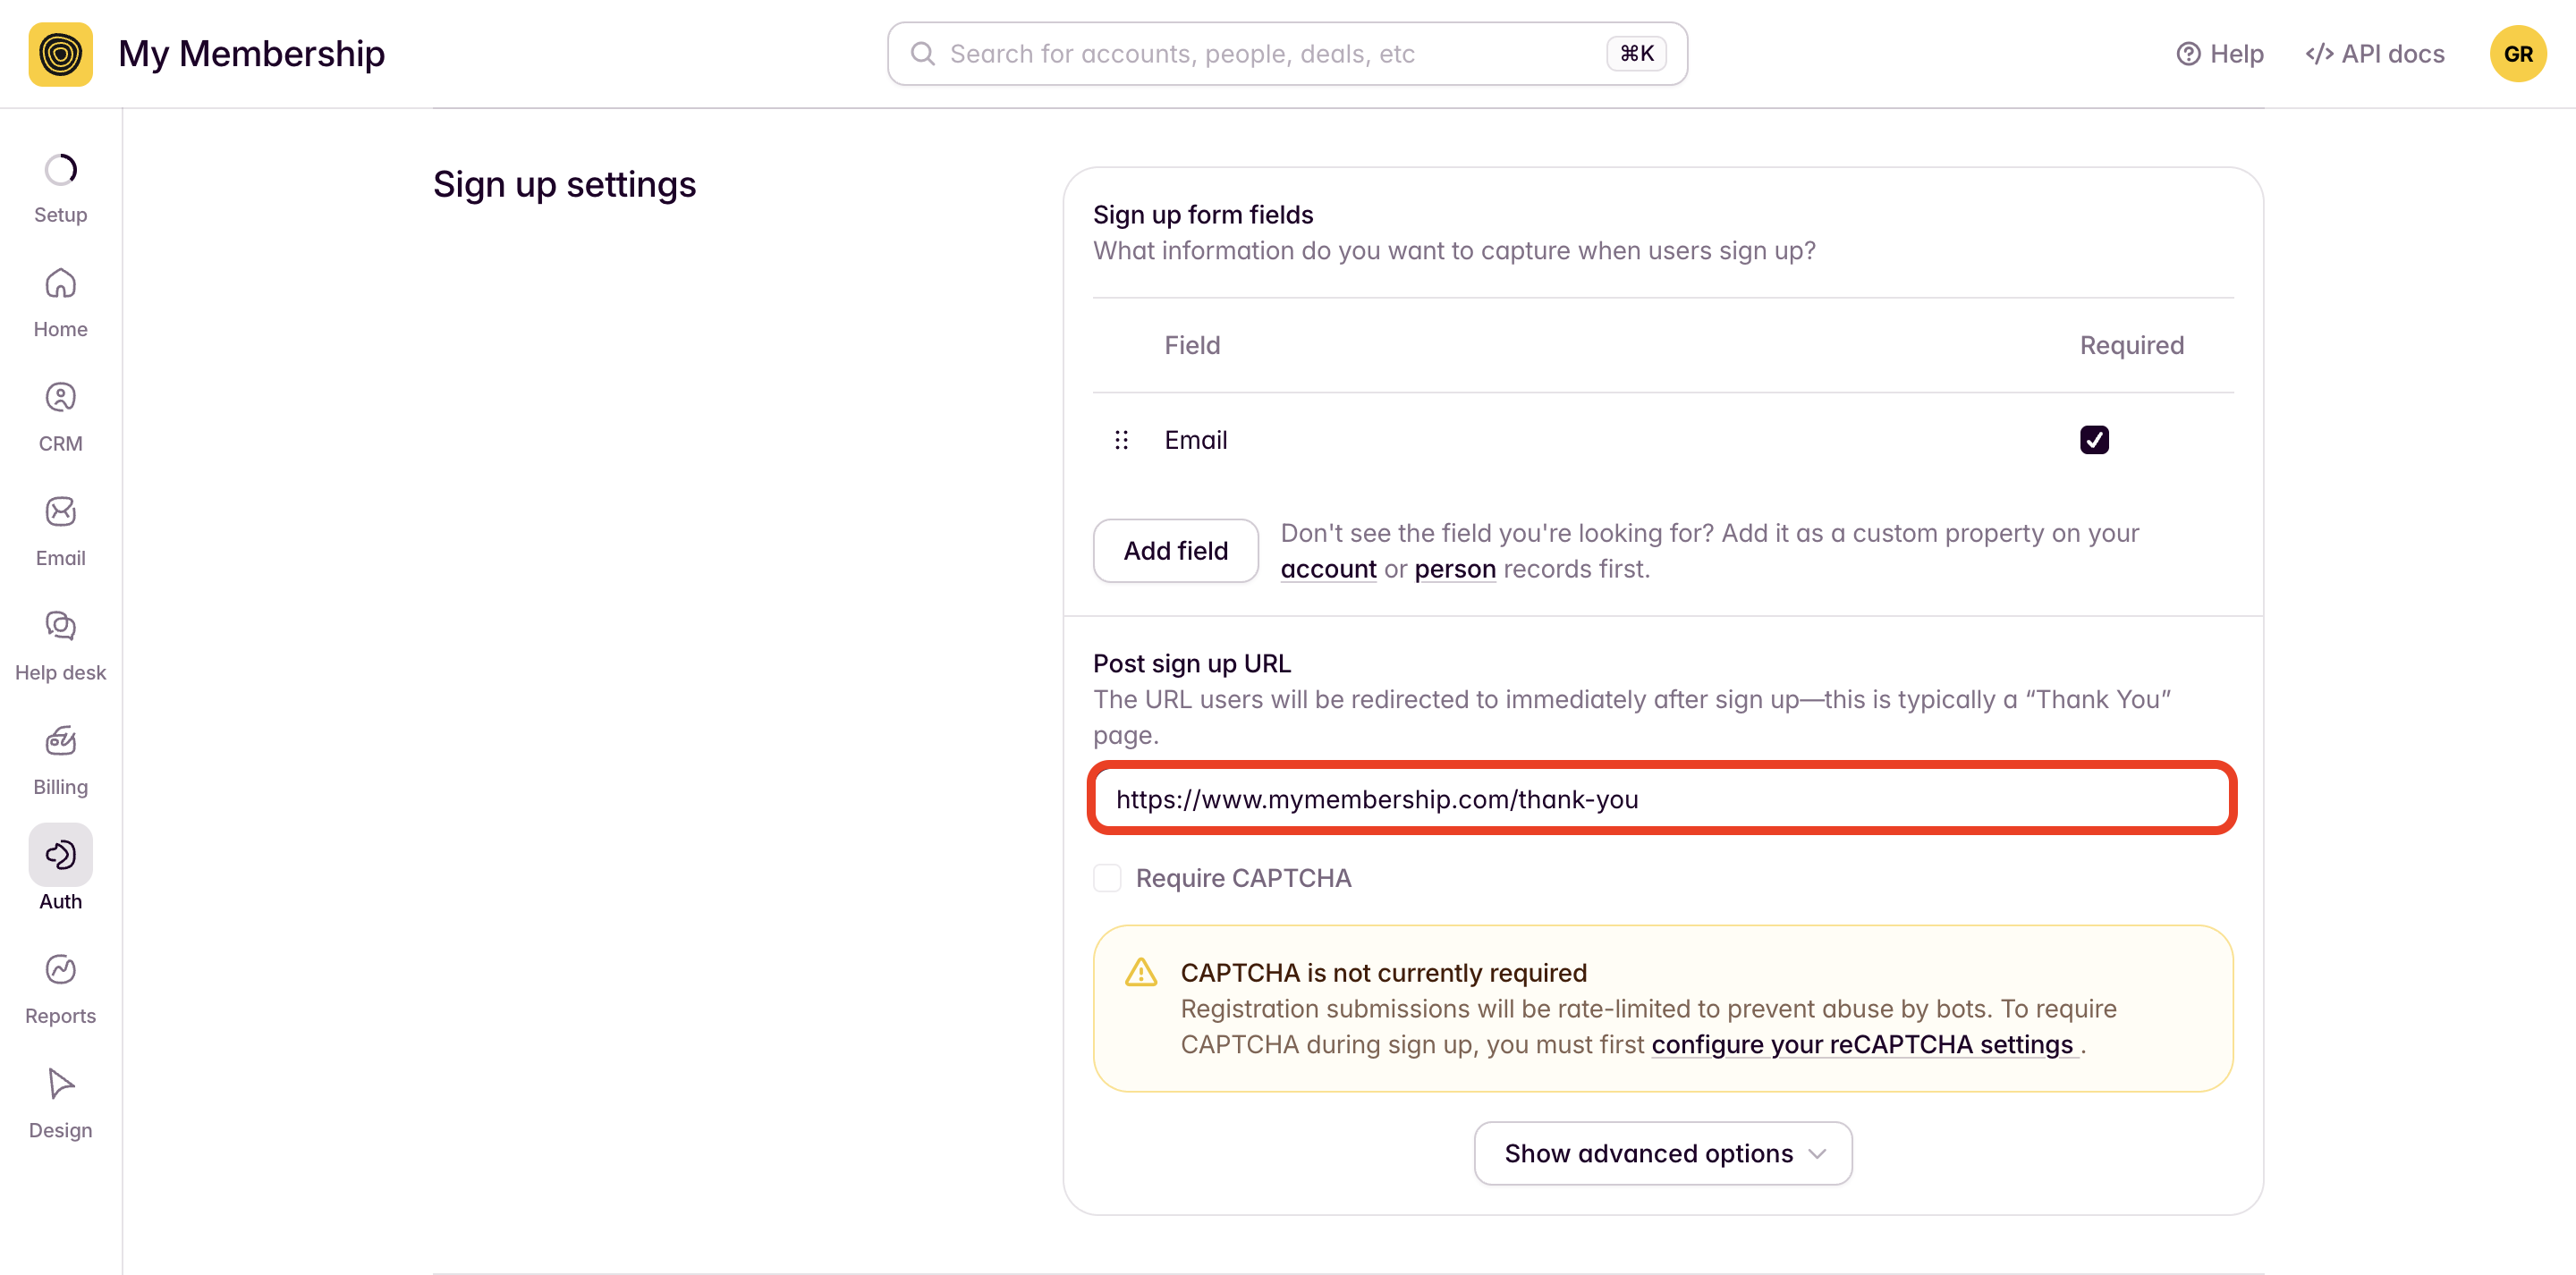Image resolution: width=2576 pixels, height=1275 pixels.
Task: Click the My Membership yellow logo
Action: coord(60,54)
